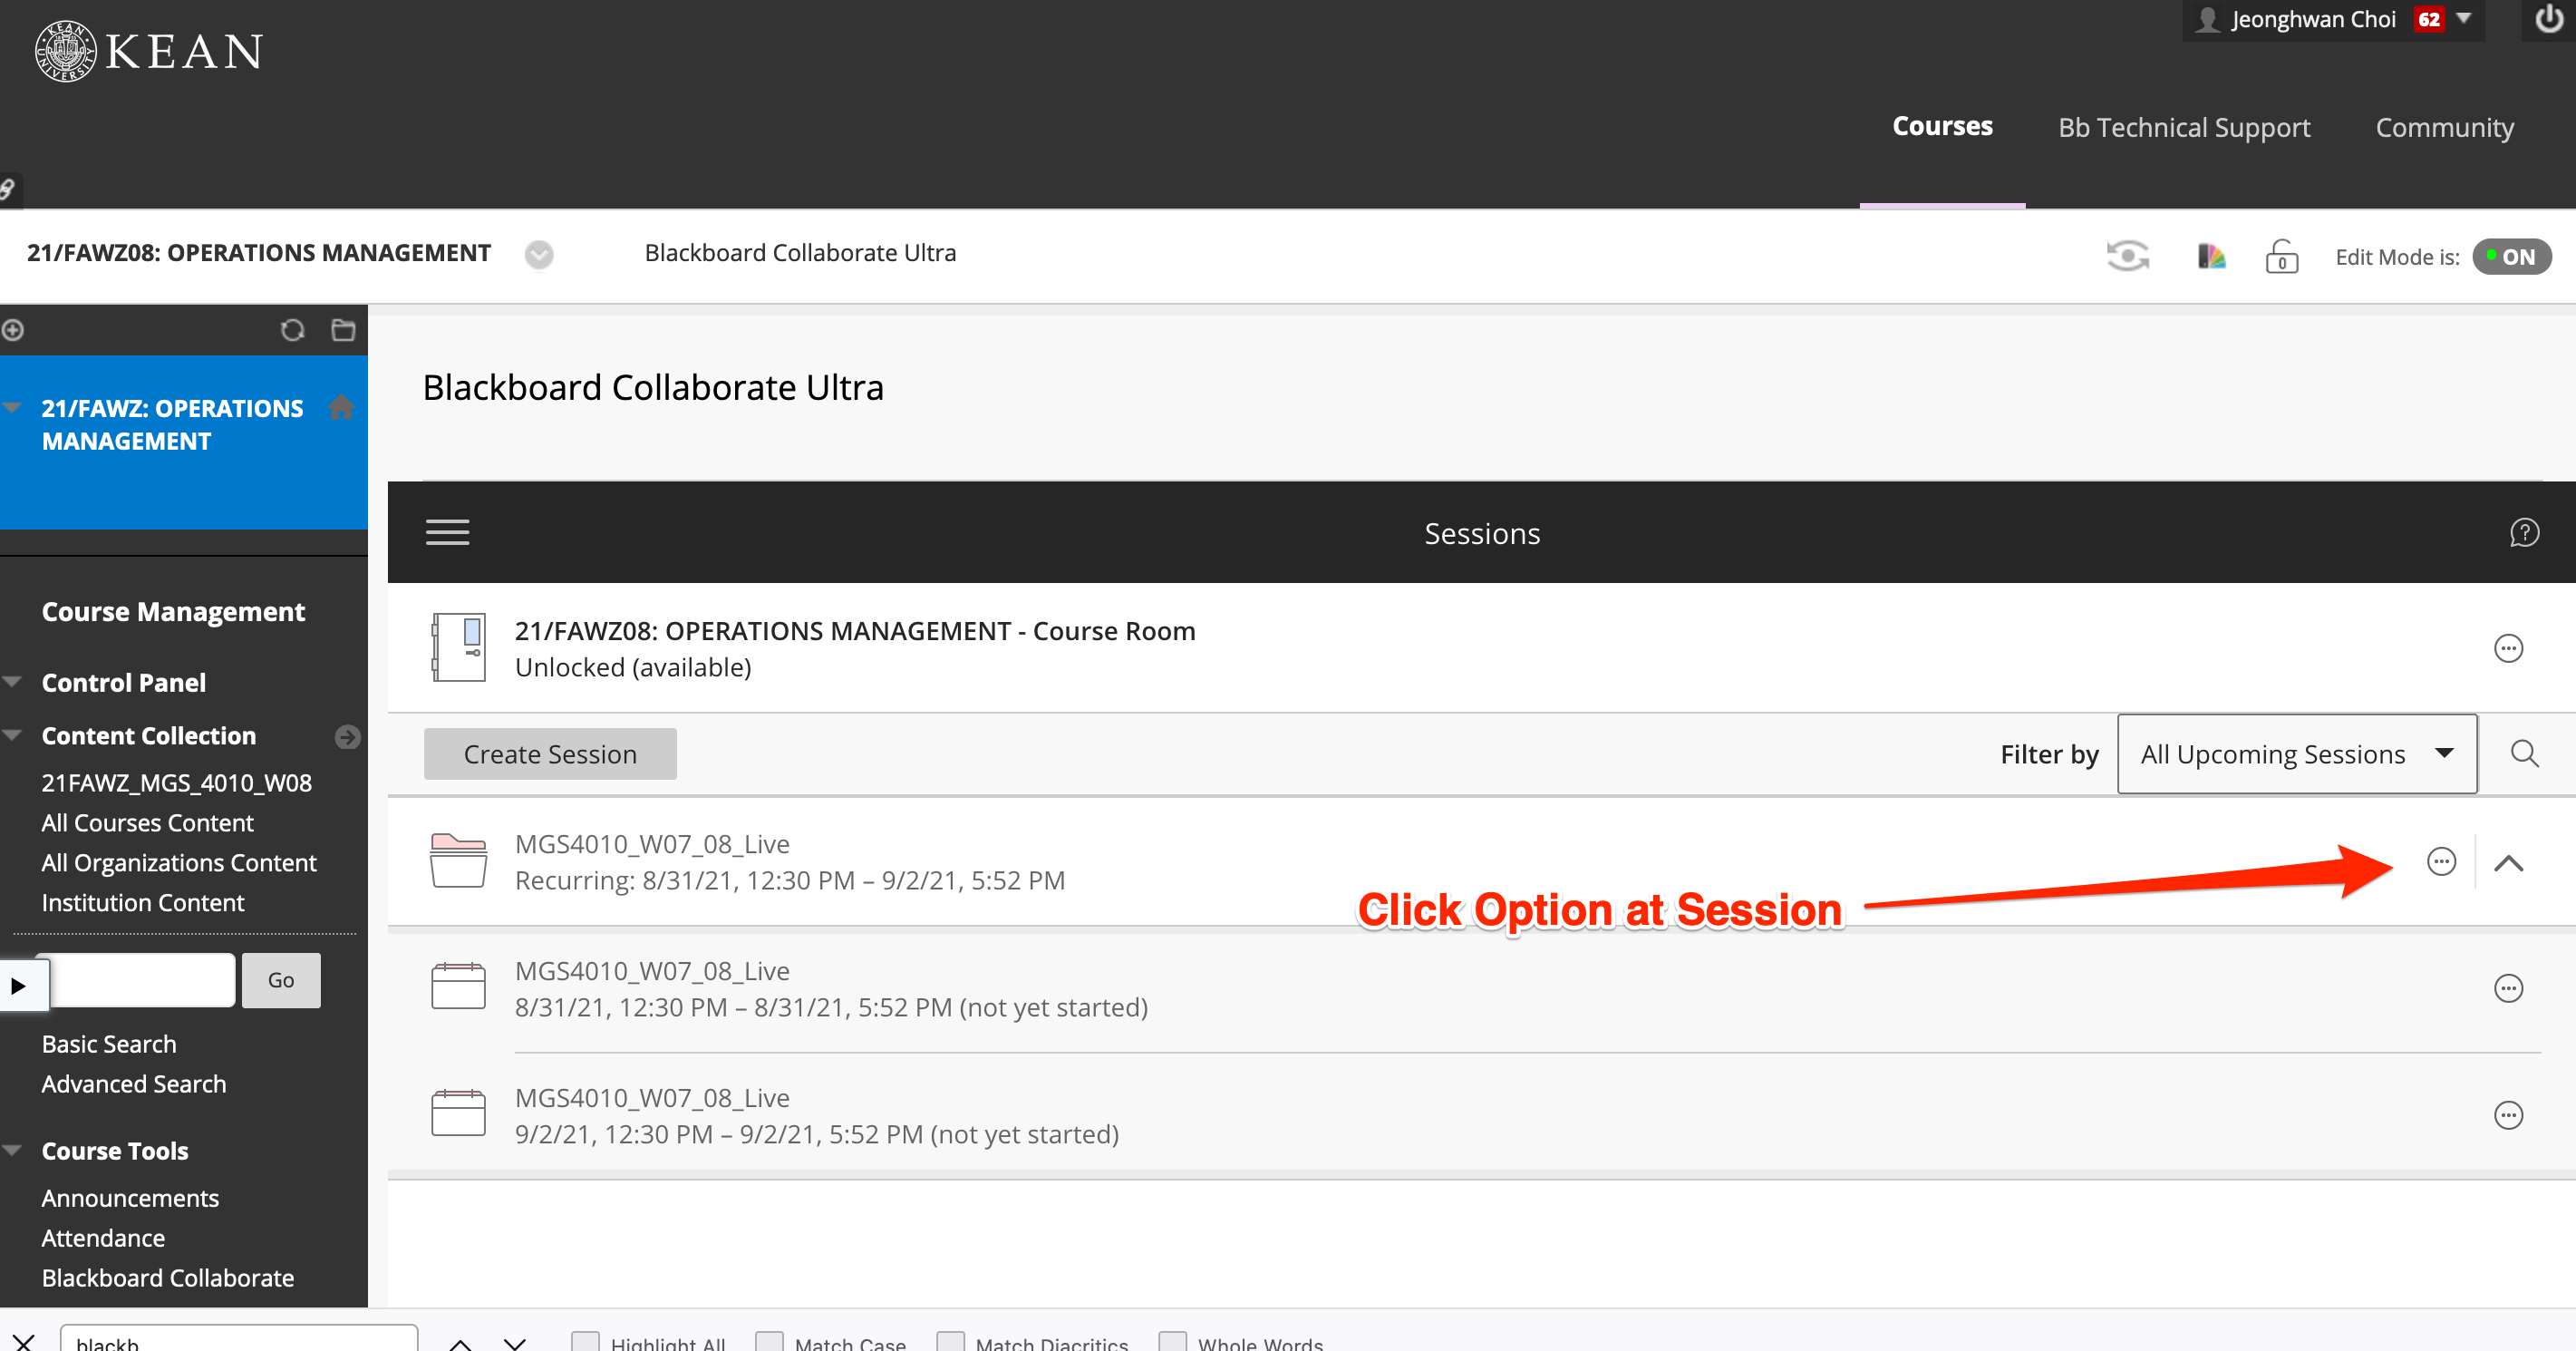Enable Match Case checkbox
2576x1351 pixels.
click(x=769, y=1341)
